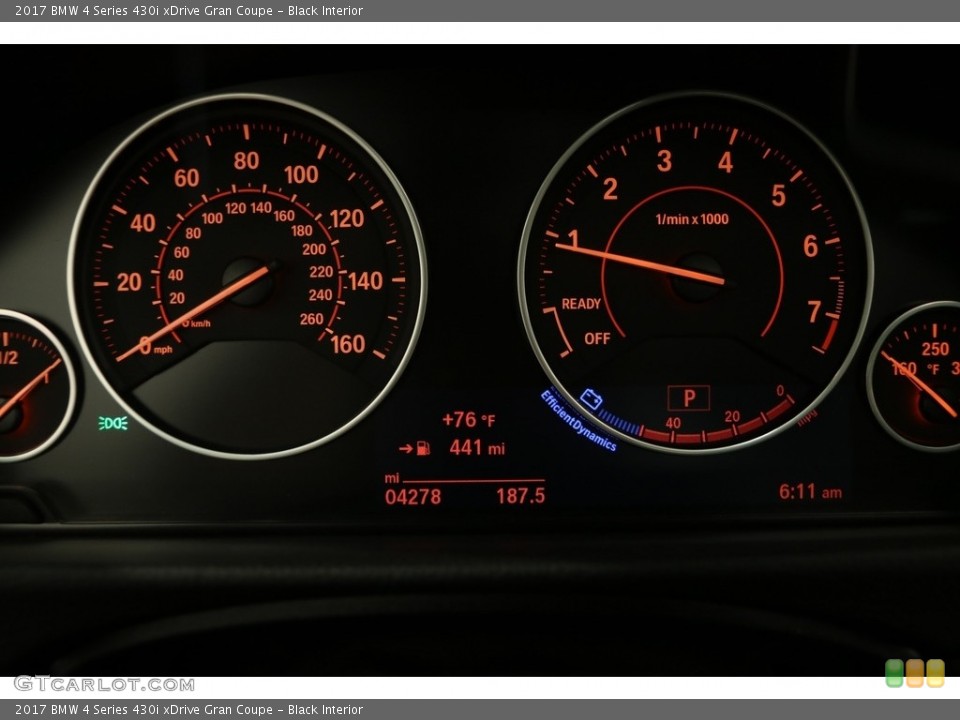Click the 1/2 mark on fuel gauge
This screenshot has width=960, height=720.
(9, 358)
